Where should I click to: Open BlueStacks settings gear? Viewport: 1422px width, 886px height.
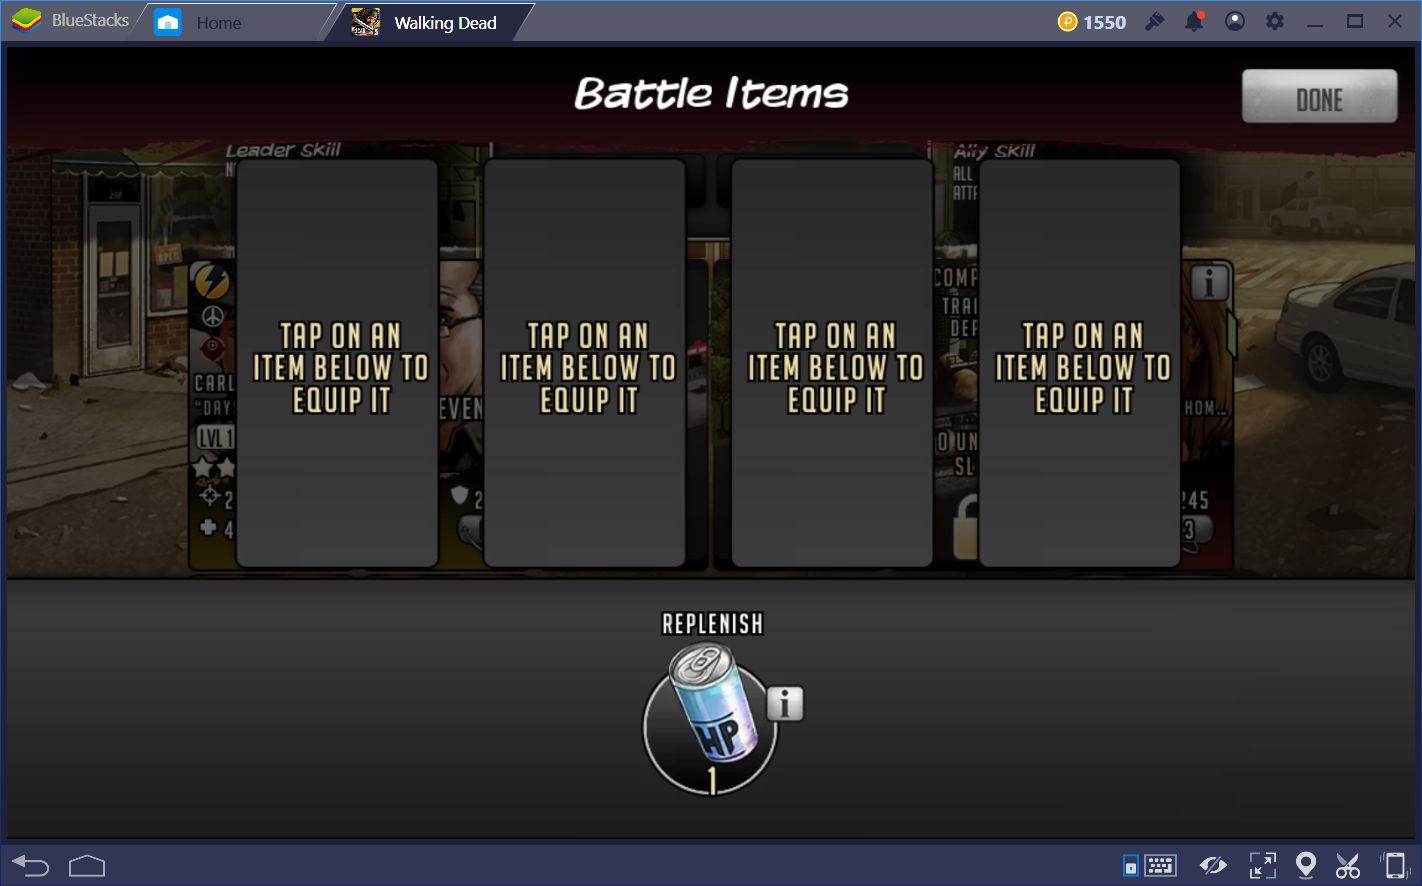click(x=1275, y=21)
